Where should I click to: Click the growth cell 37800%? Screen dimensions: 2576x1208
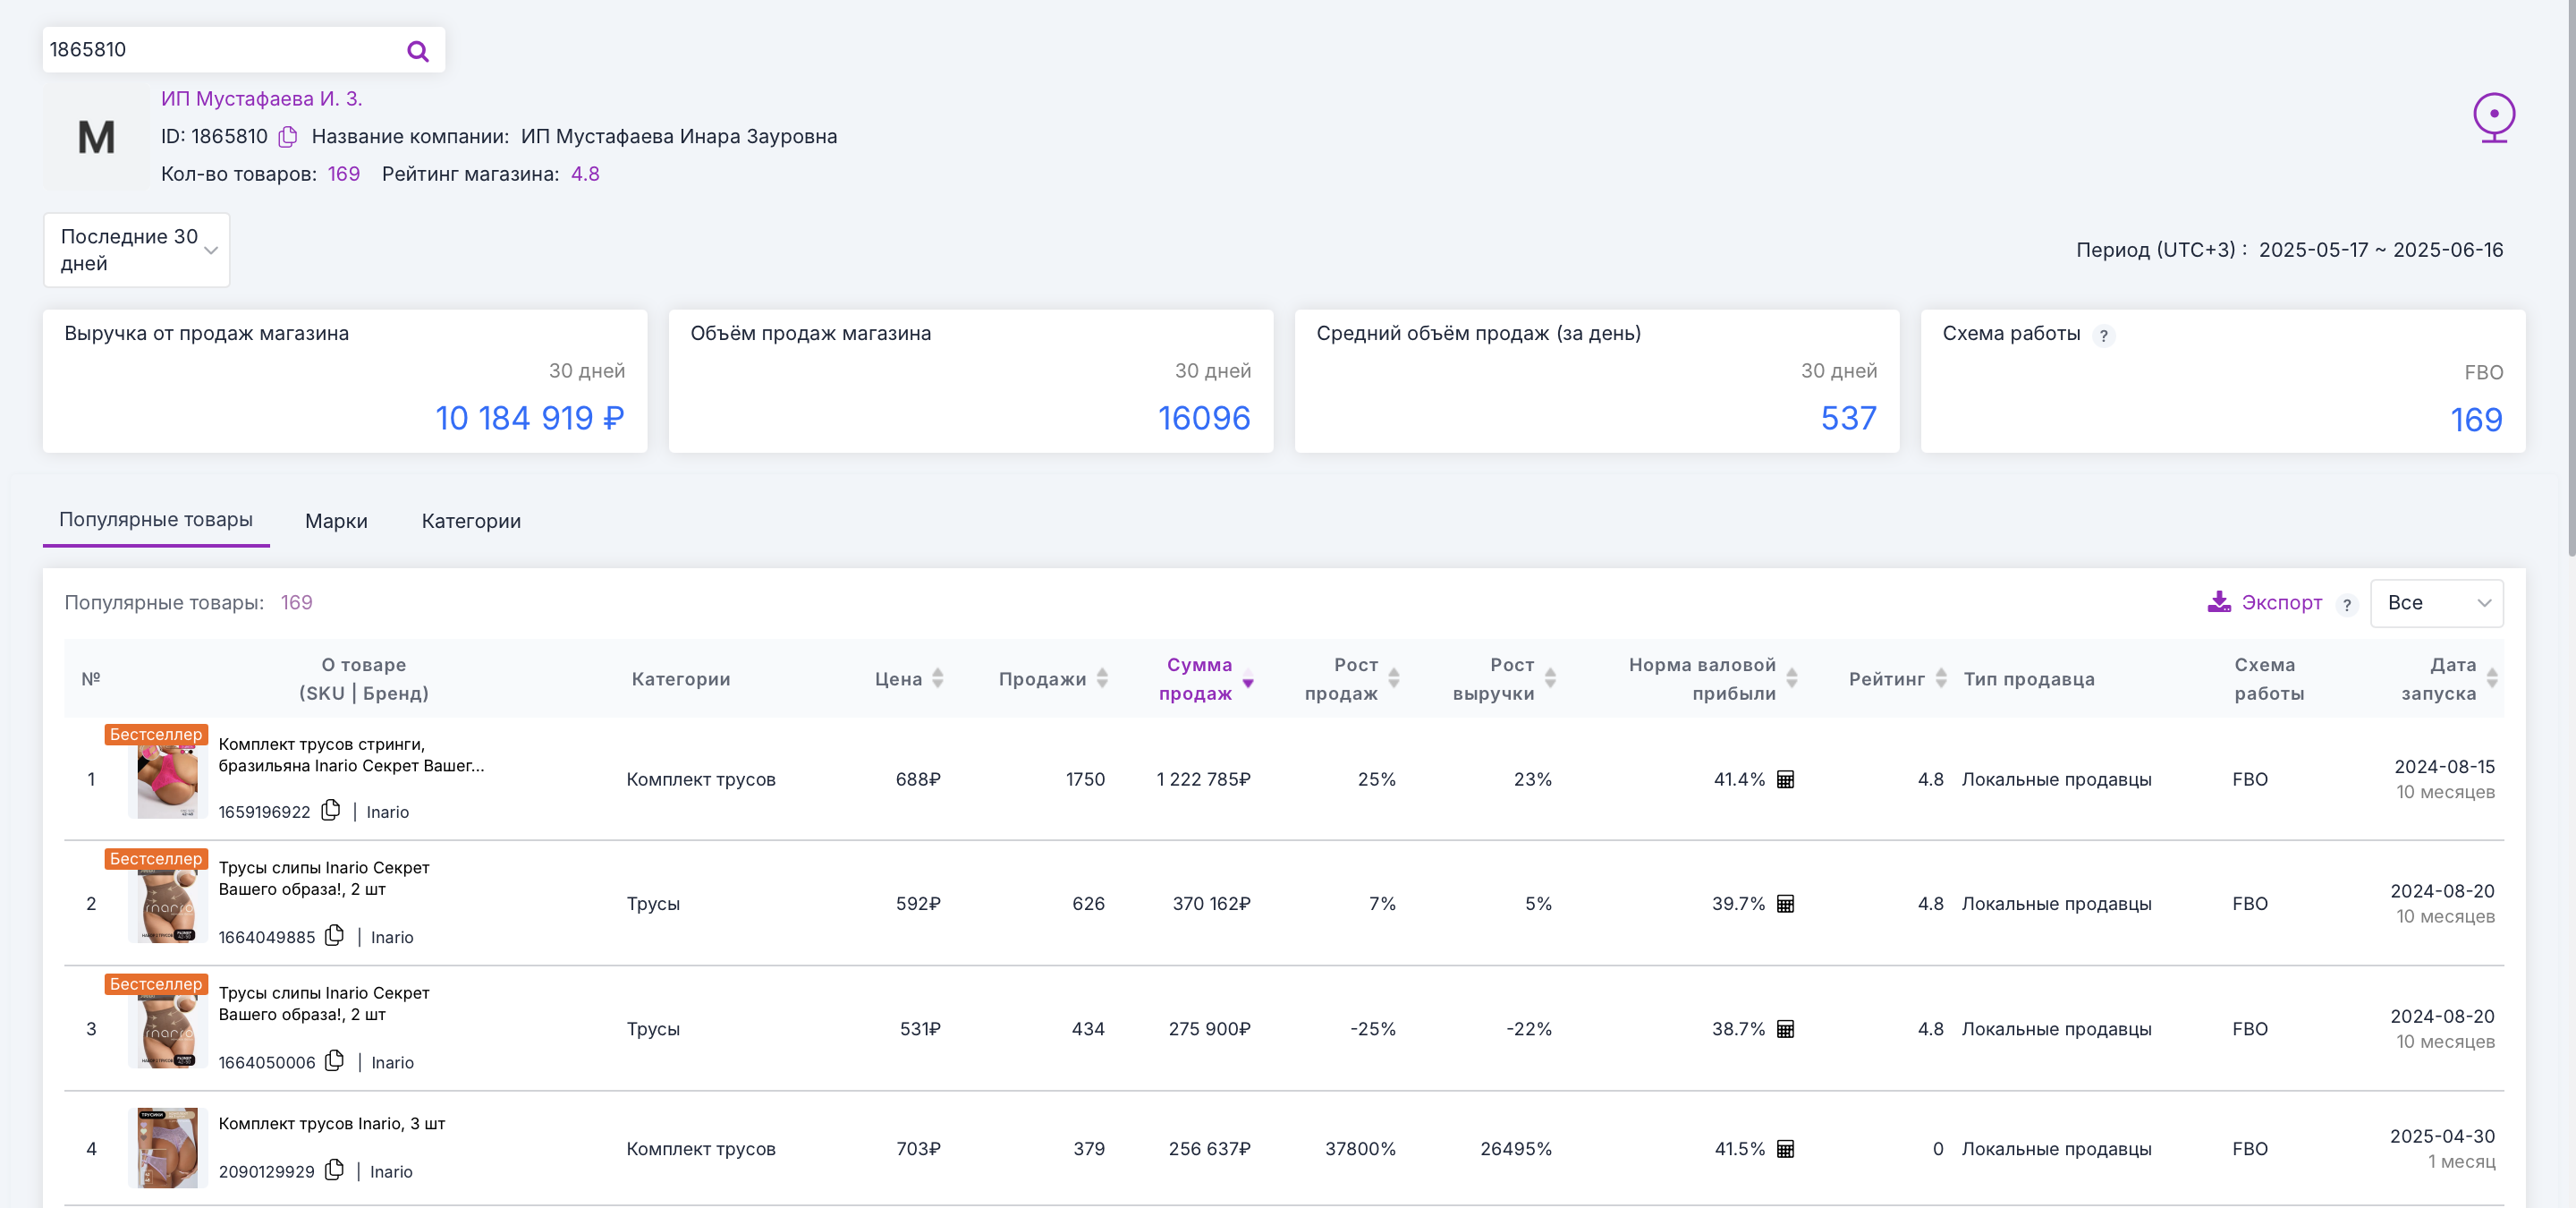(x=1360, y=1149)
